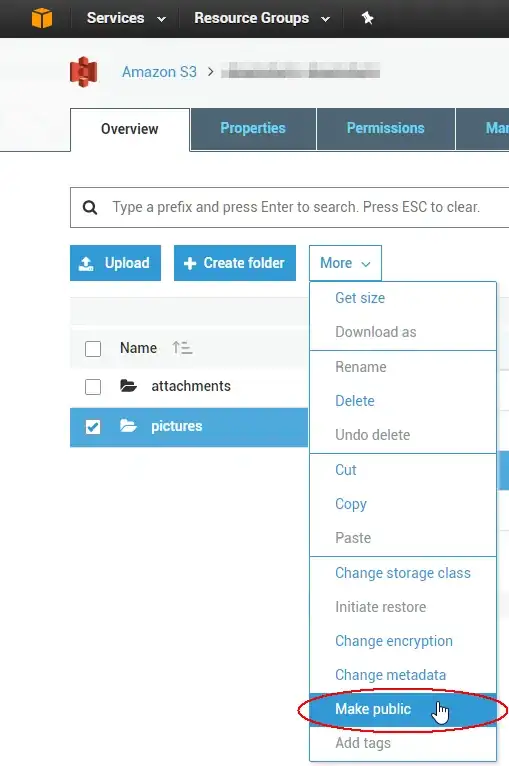
Task: Click the Name column sort icon
Action: click(182, 348)
